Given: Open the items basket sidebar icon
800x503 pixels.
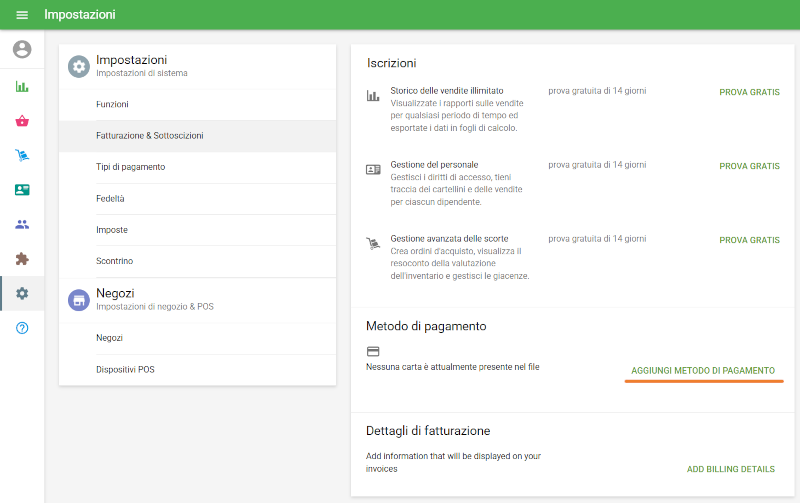Looking at the screenshot, I should click(22, 121).
